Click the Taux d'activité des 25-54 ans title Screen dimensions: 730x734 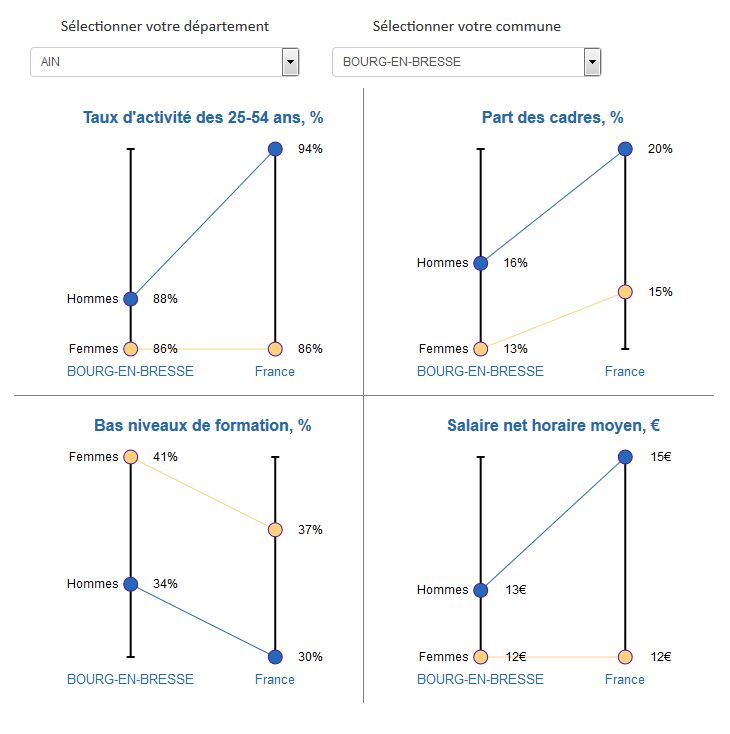[x=202, y=118]
